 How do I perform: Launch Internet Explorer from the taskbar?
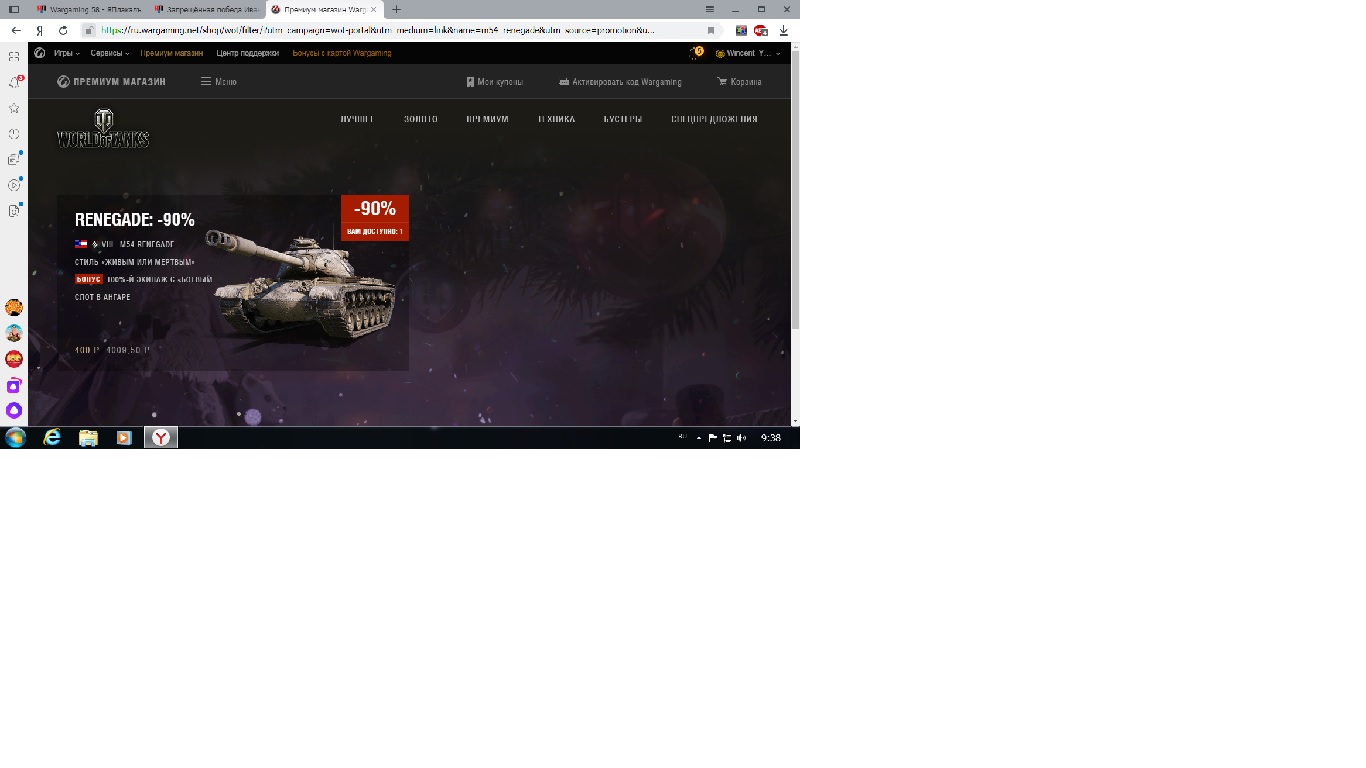(x=52, y=438)
